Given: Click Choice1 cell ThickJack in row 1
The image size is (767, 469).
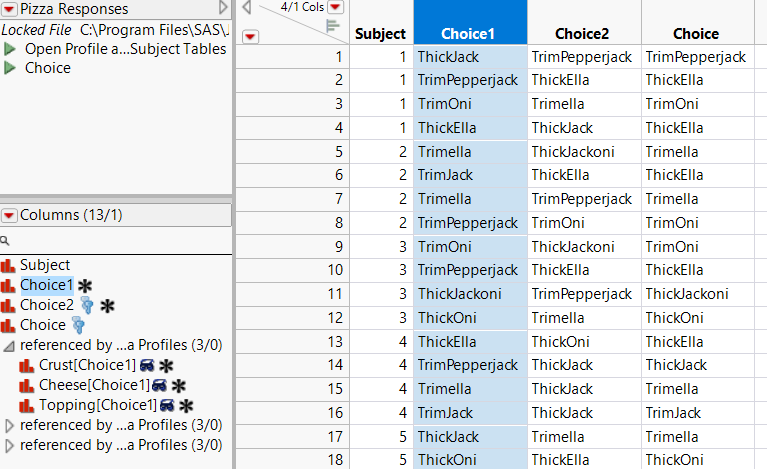Looking at the screenshot, I should click(470, 57).
